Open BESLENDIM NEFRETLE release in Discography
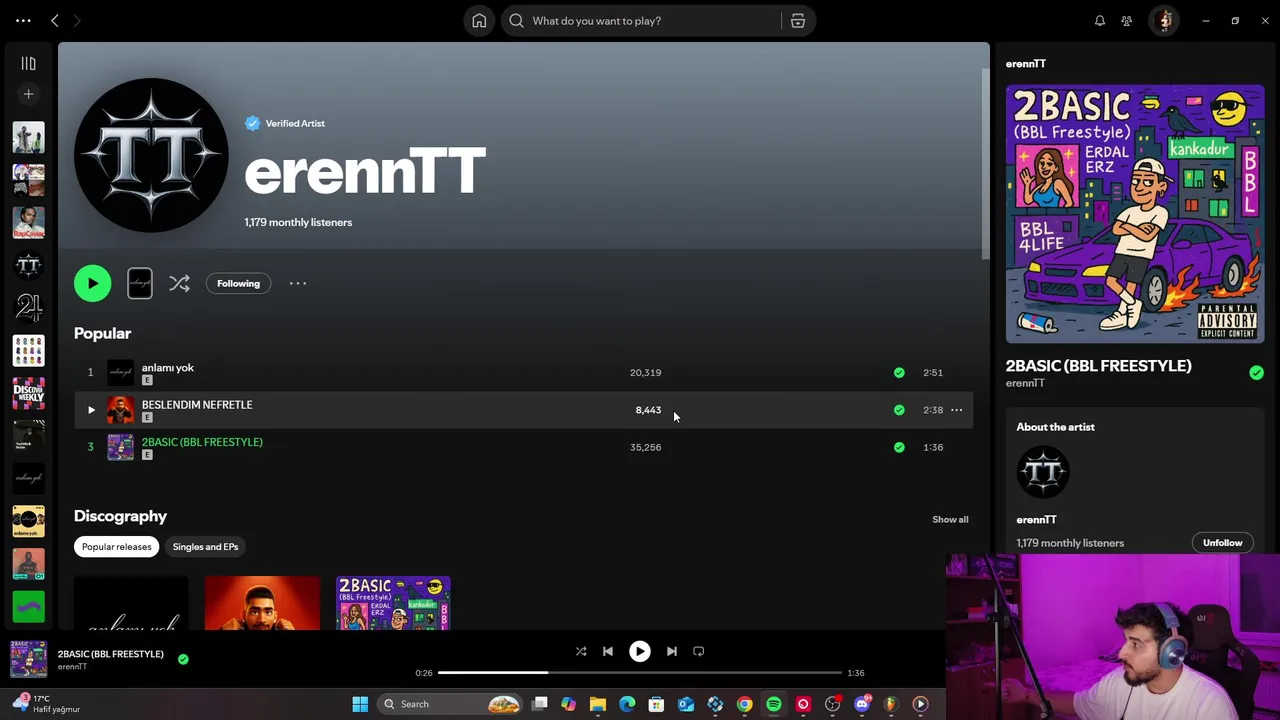 [x=262, y=603]
